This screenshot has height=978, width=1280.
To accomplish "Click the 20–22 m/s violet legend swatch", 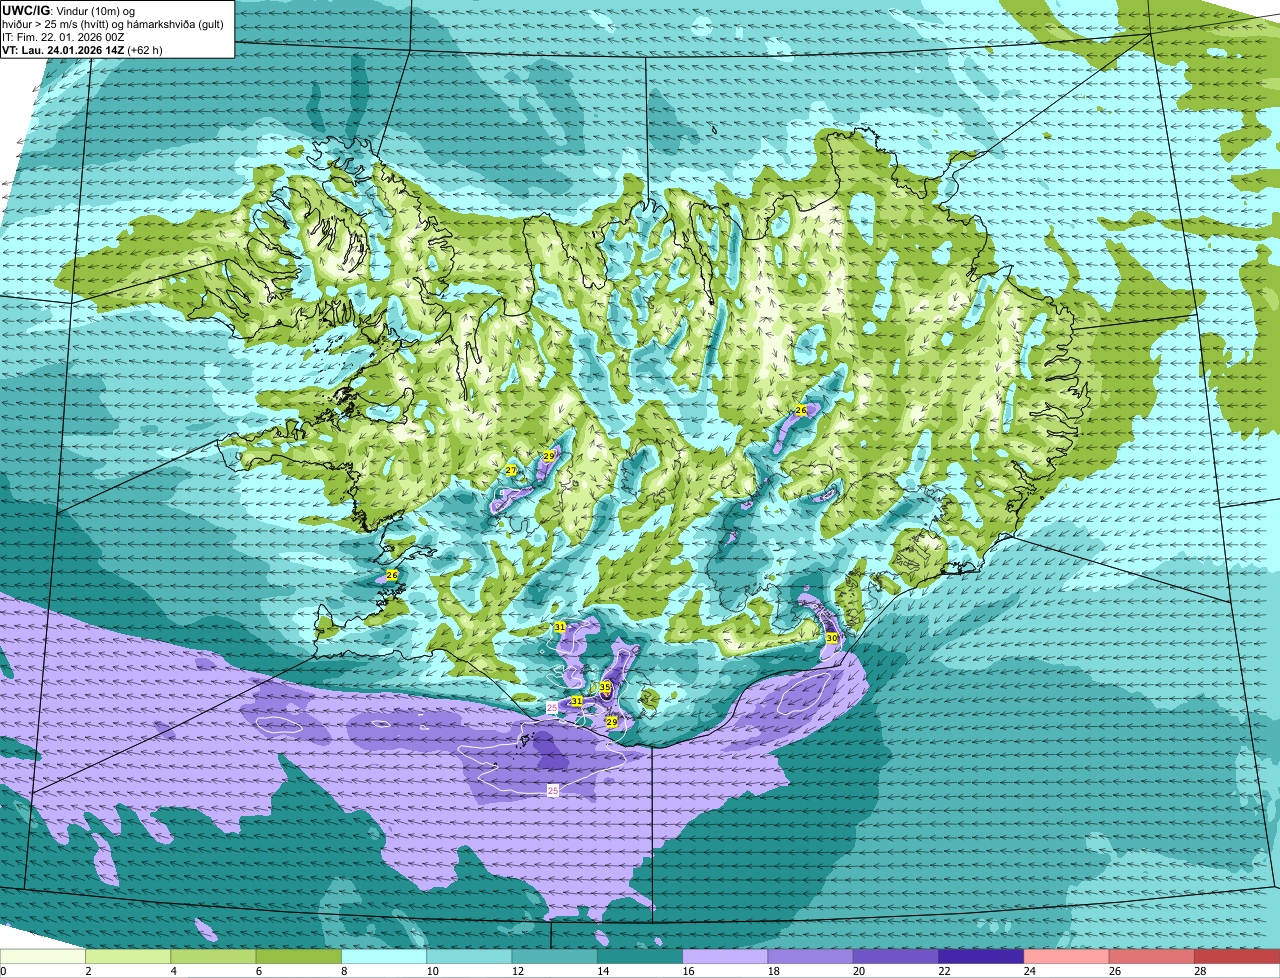I will (x=896, y=956).
